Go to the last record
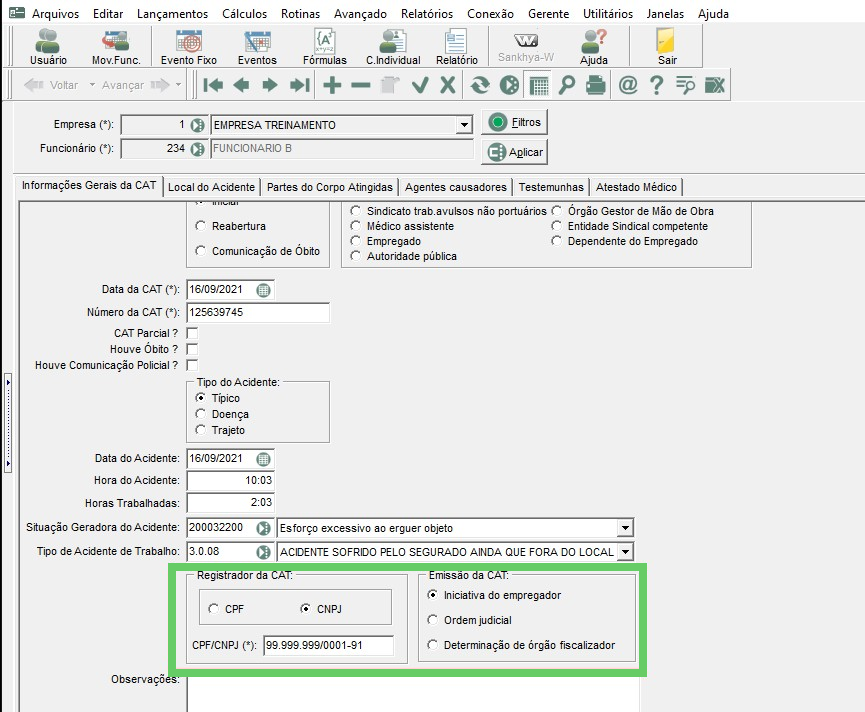865x712 pixels. (300, 85)
